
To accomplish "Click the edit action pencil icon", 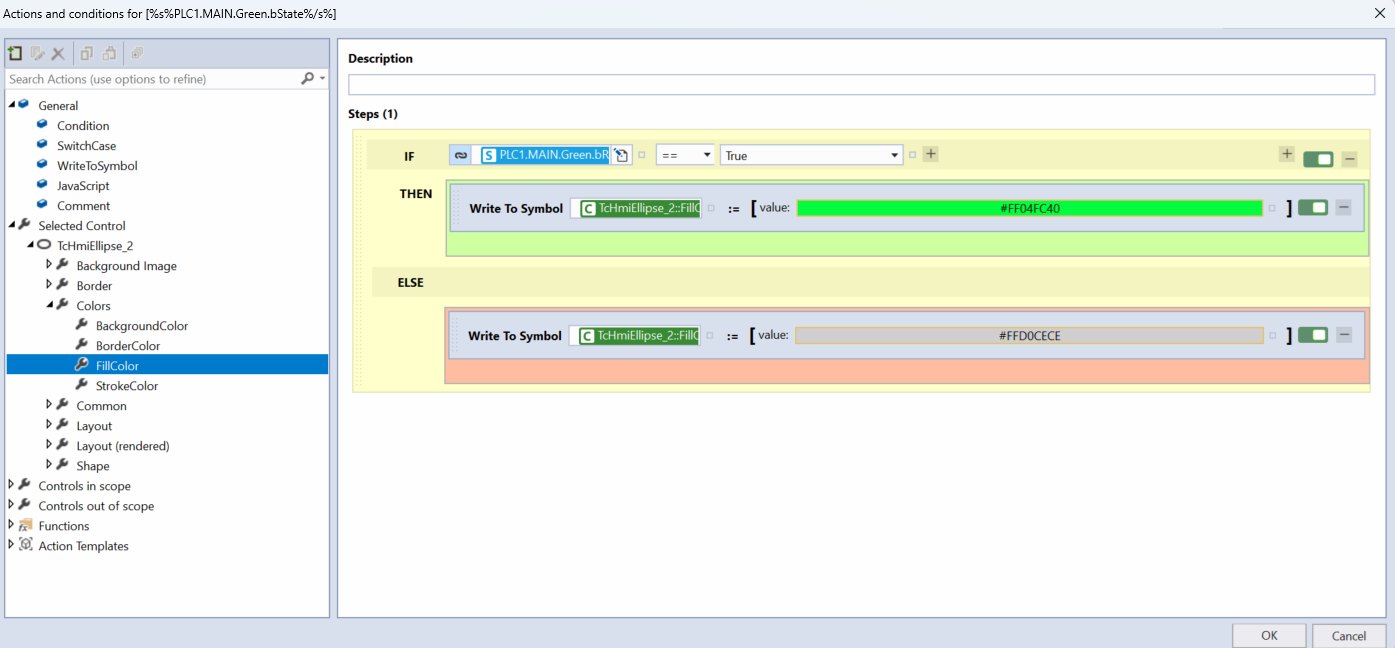I will pos(37,54).
